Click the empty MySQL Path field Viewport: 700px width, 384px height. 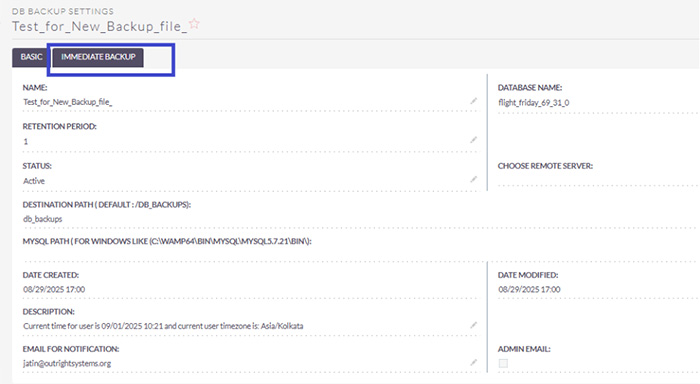pos(360,254)
